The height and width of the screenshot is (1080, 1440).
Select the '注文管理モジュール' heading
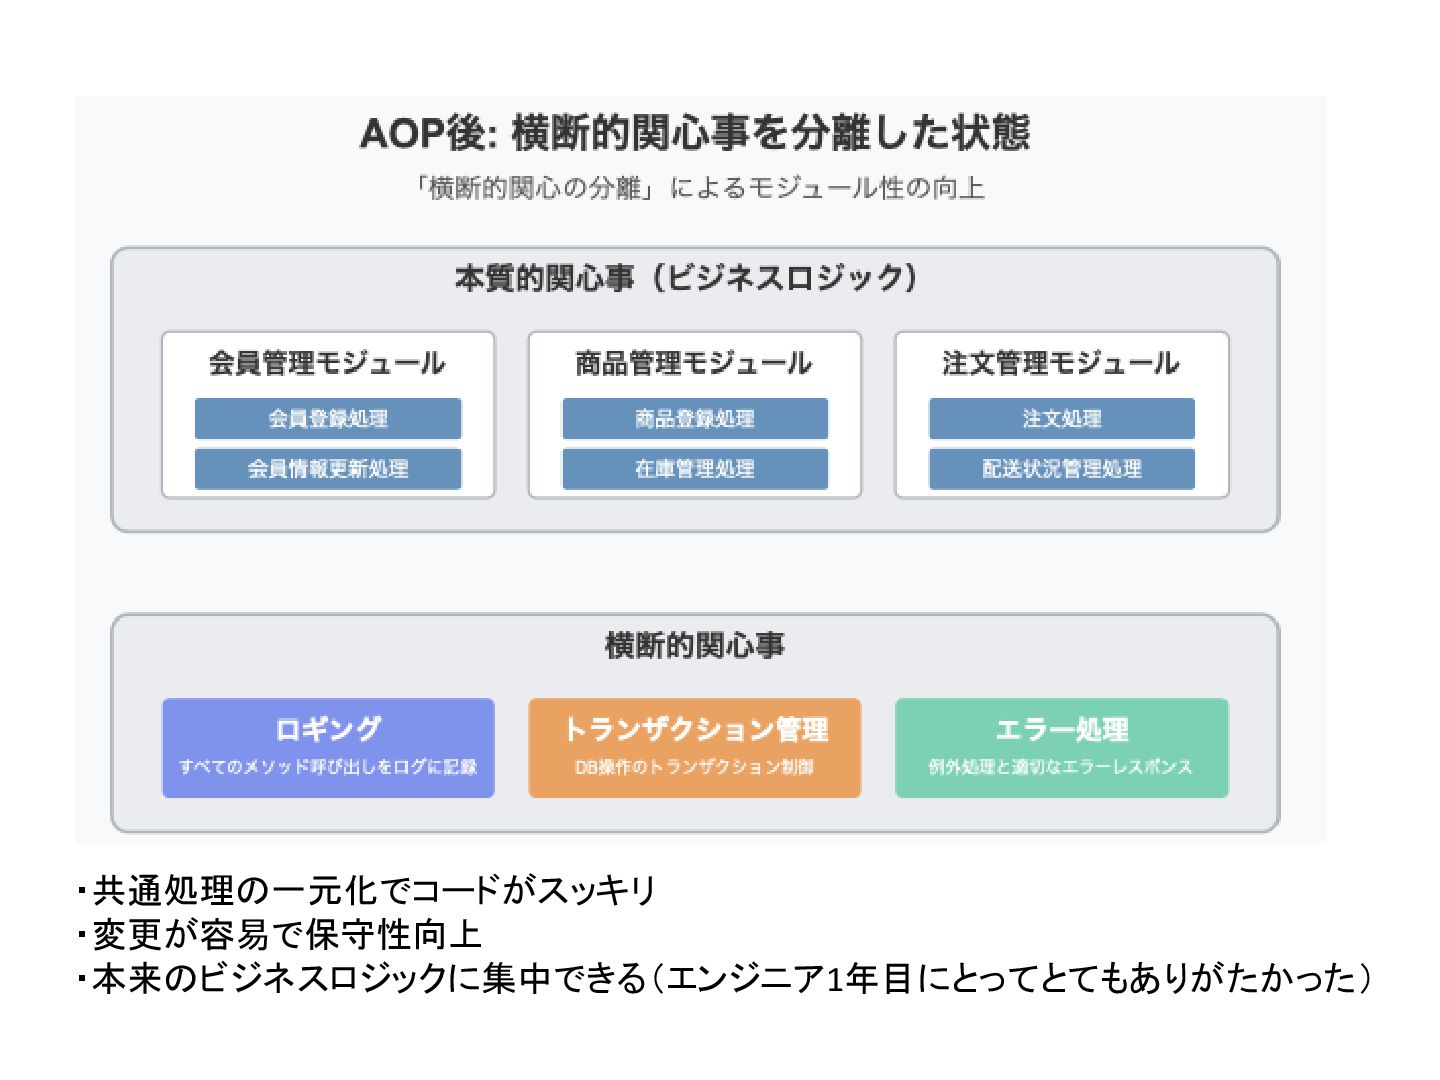(1061, 363)
